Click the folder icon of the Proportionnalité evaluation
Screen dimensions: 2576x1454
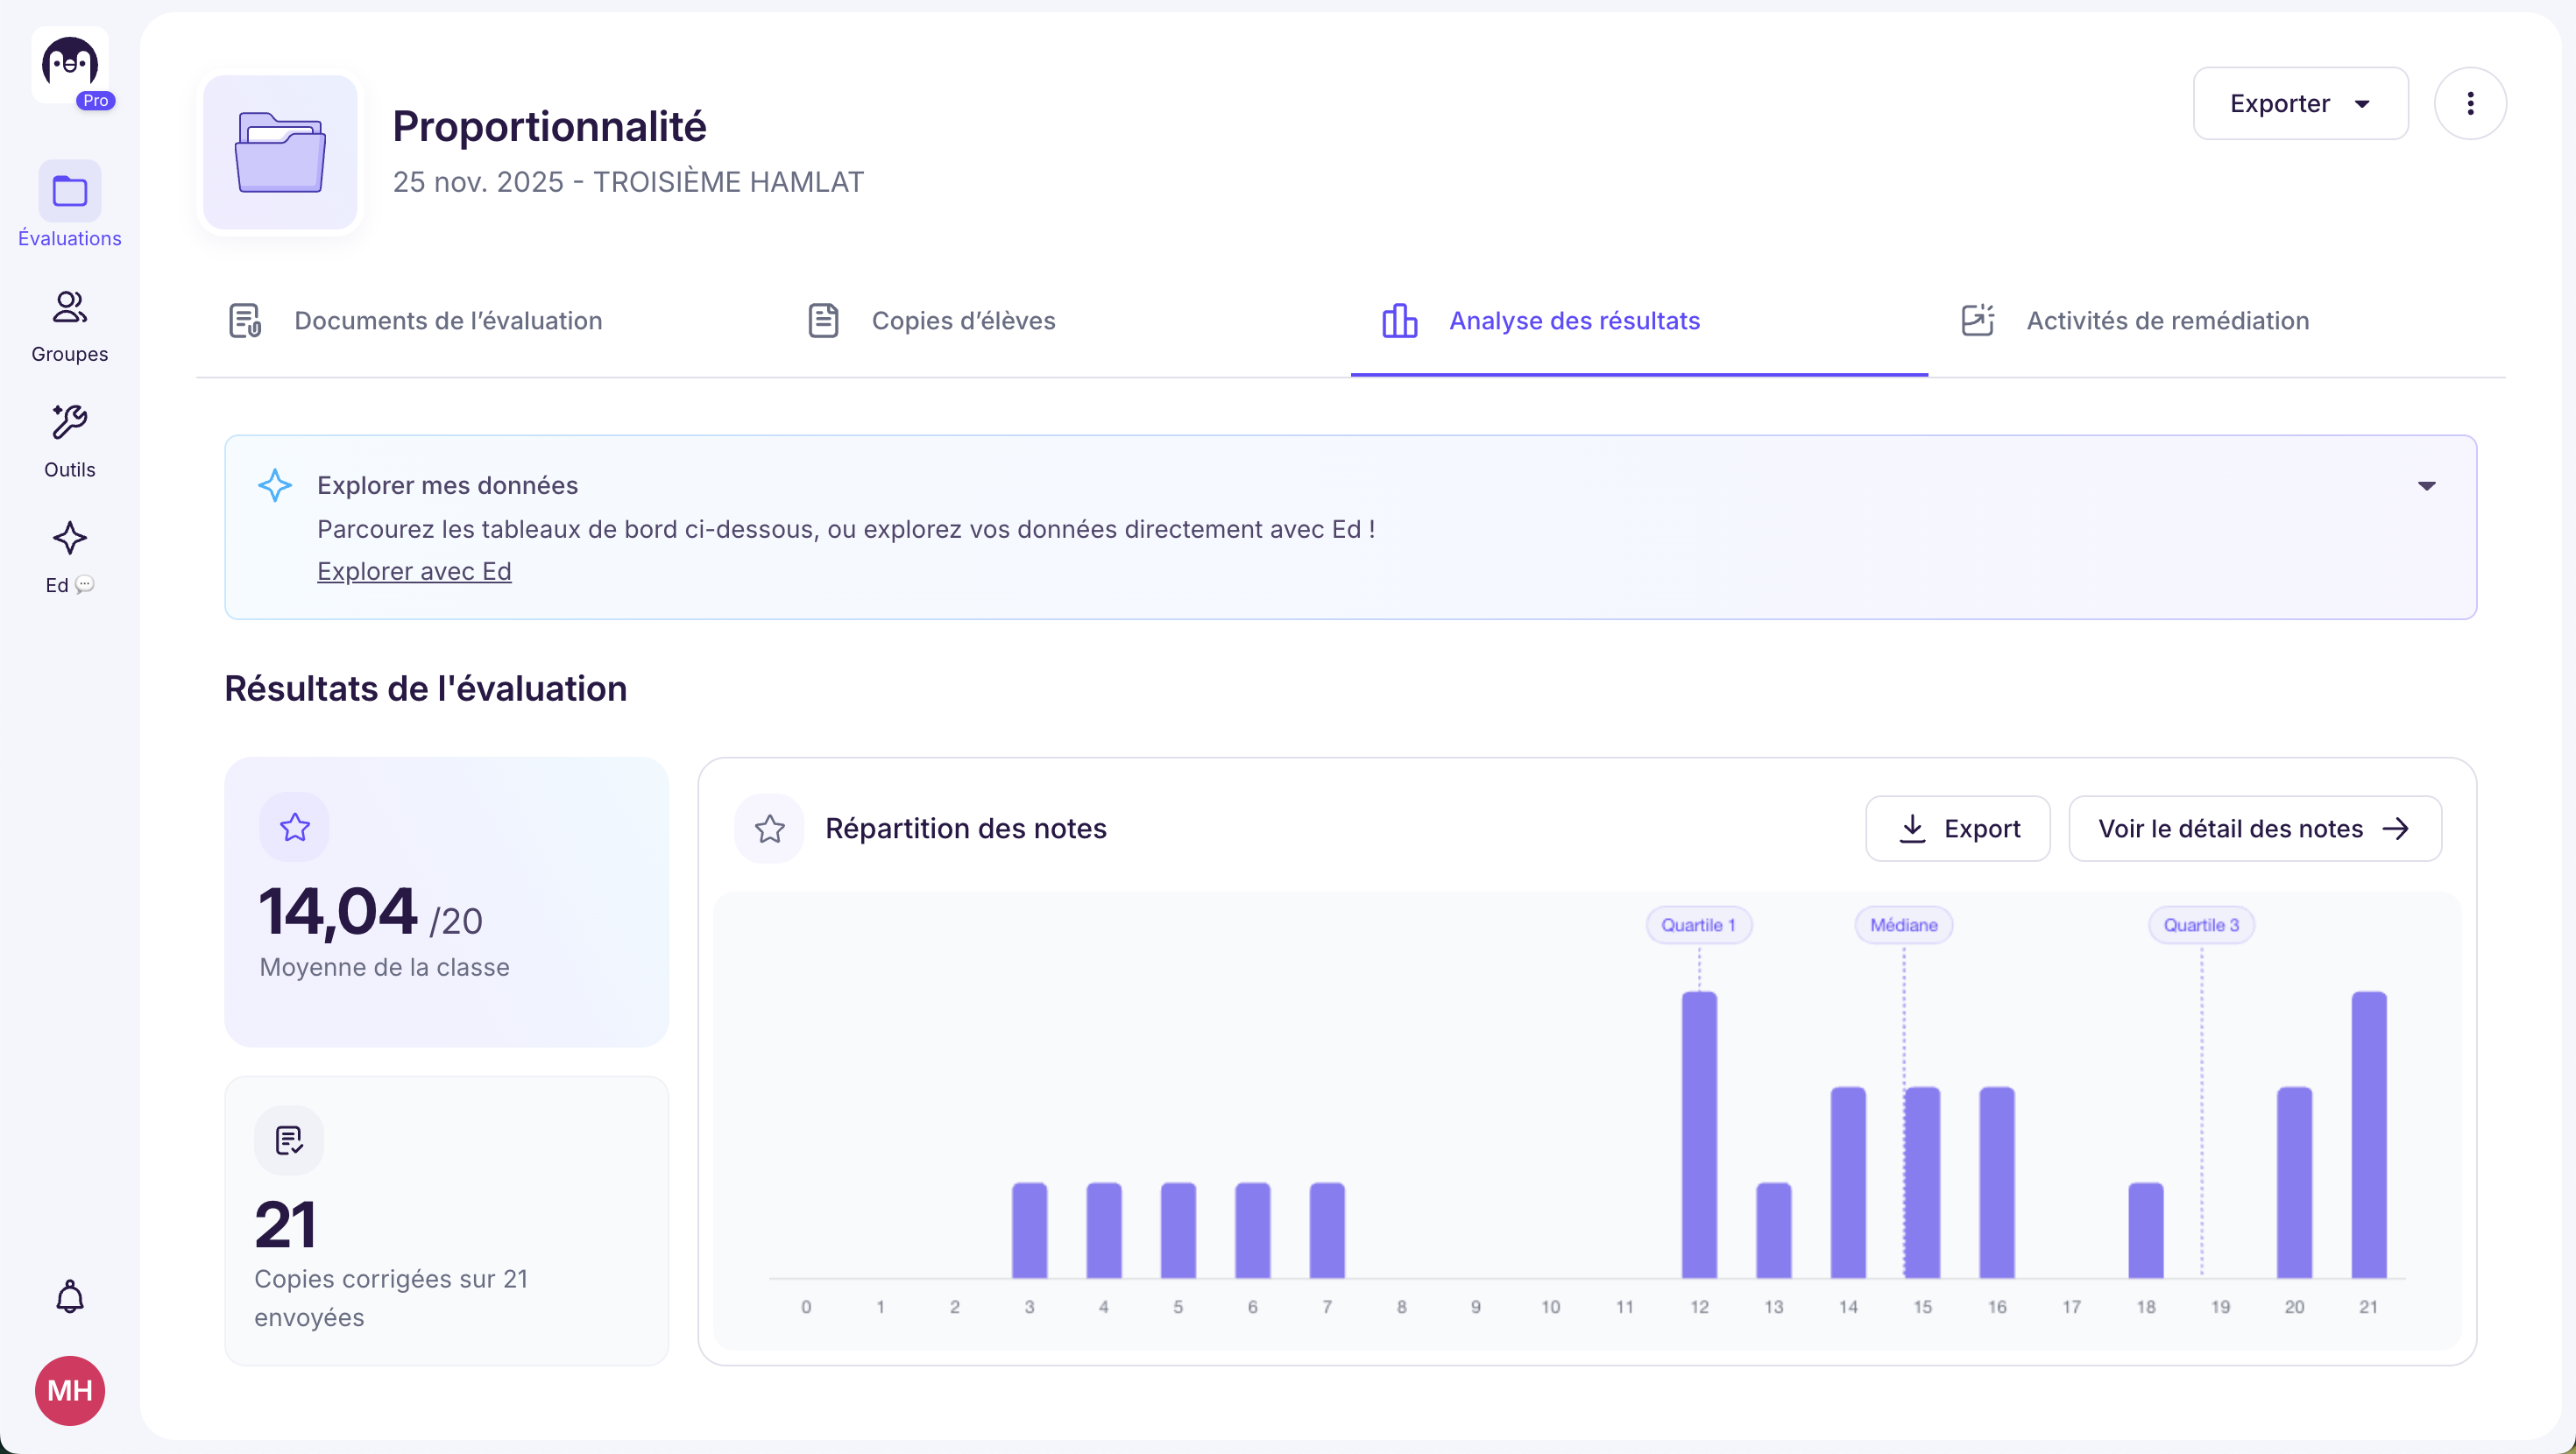pos(280,152)
